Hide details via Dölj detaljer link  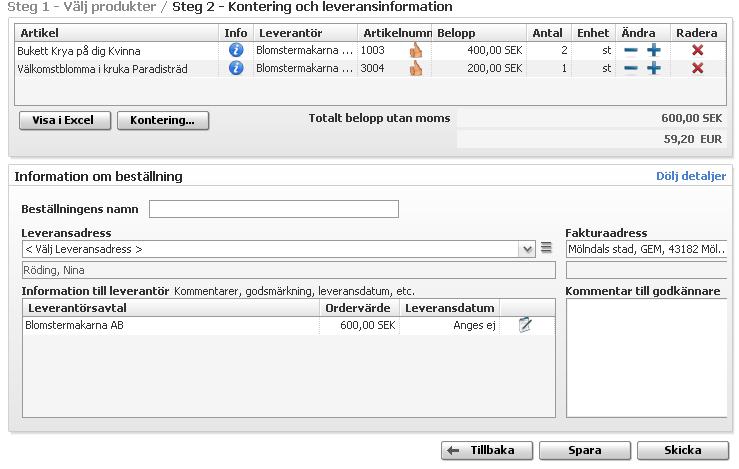point(691,176)
